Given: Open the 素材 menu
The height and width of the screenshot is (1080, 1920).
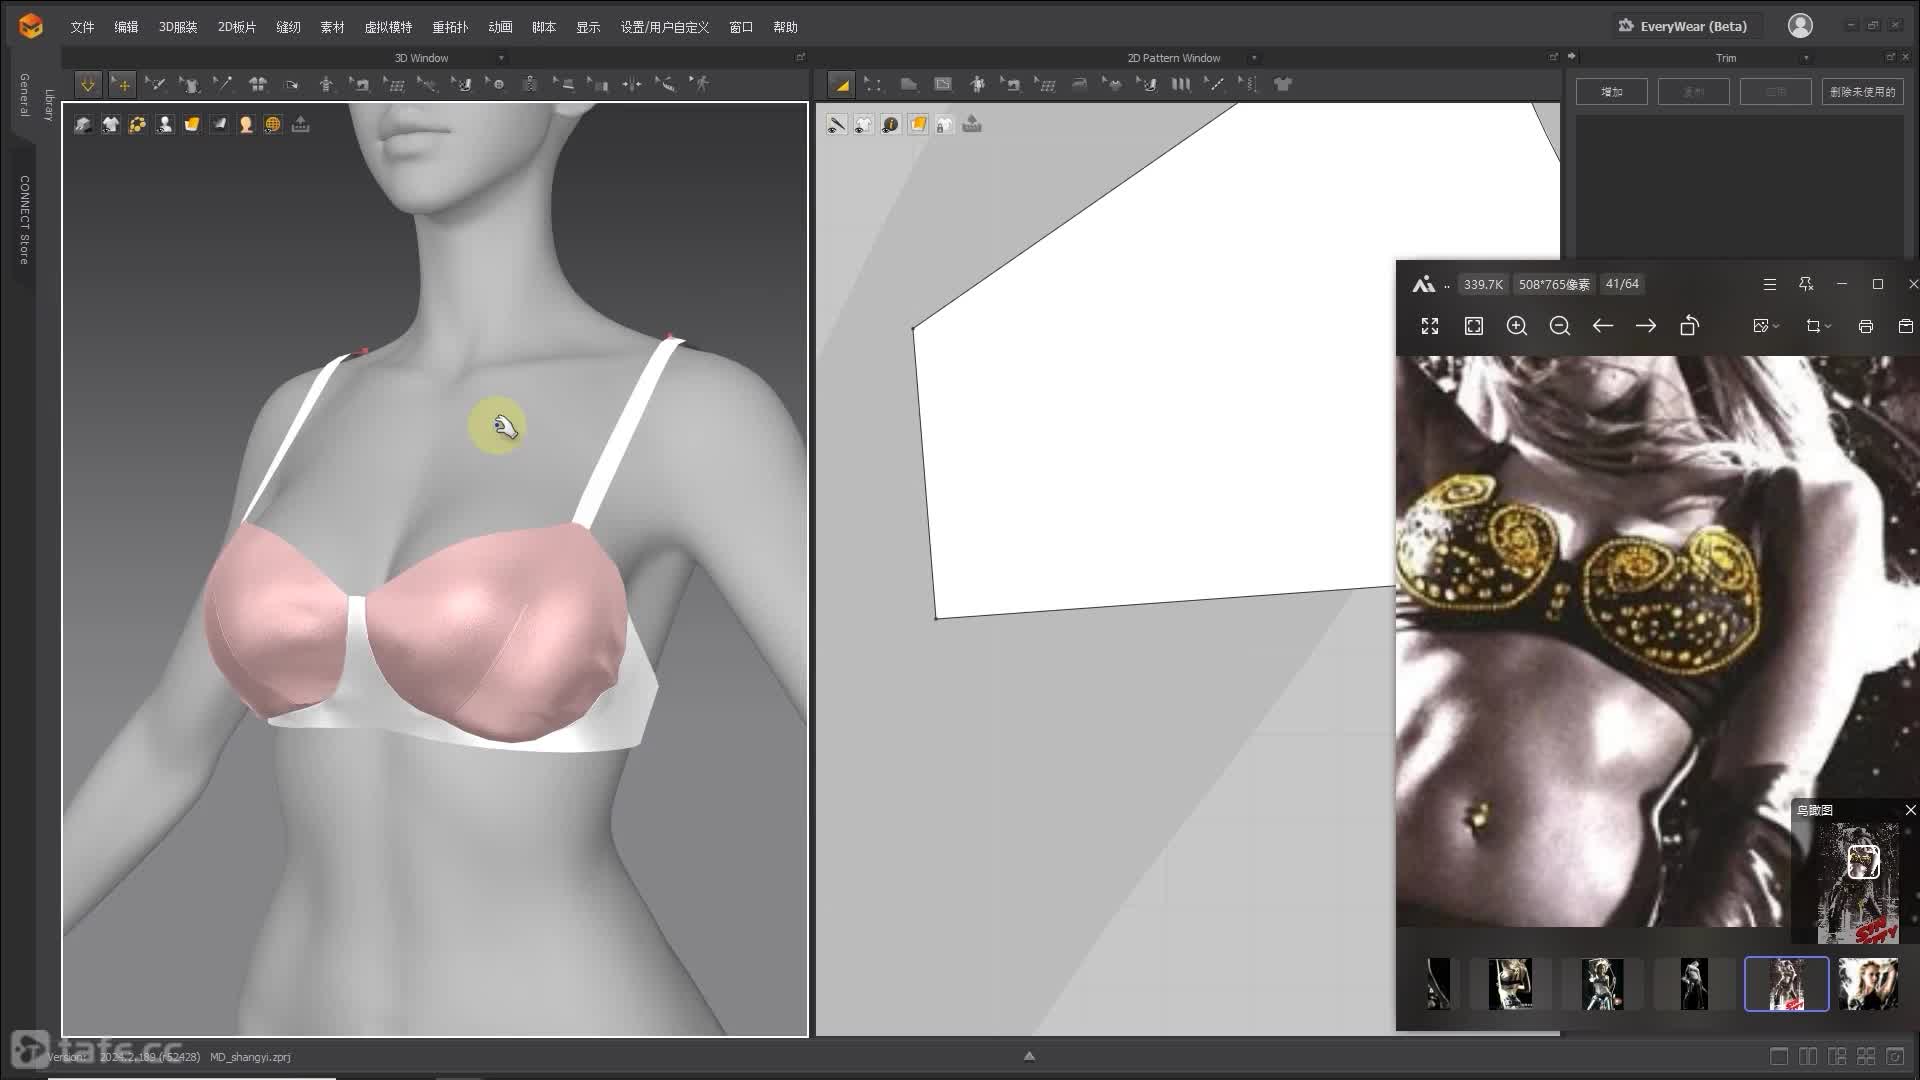Looking at the screenshot, I should point(332,27).
